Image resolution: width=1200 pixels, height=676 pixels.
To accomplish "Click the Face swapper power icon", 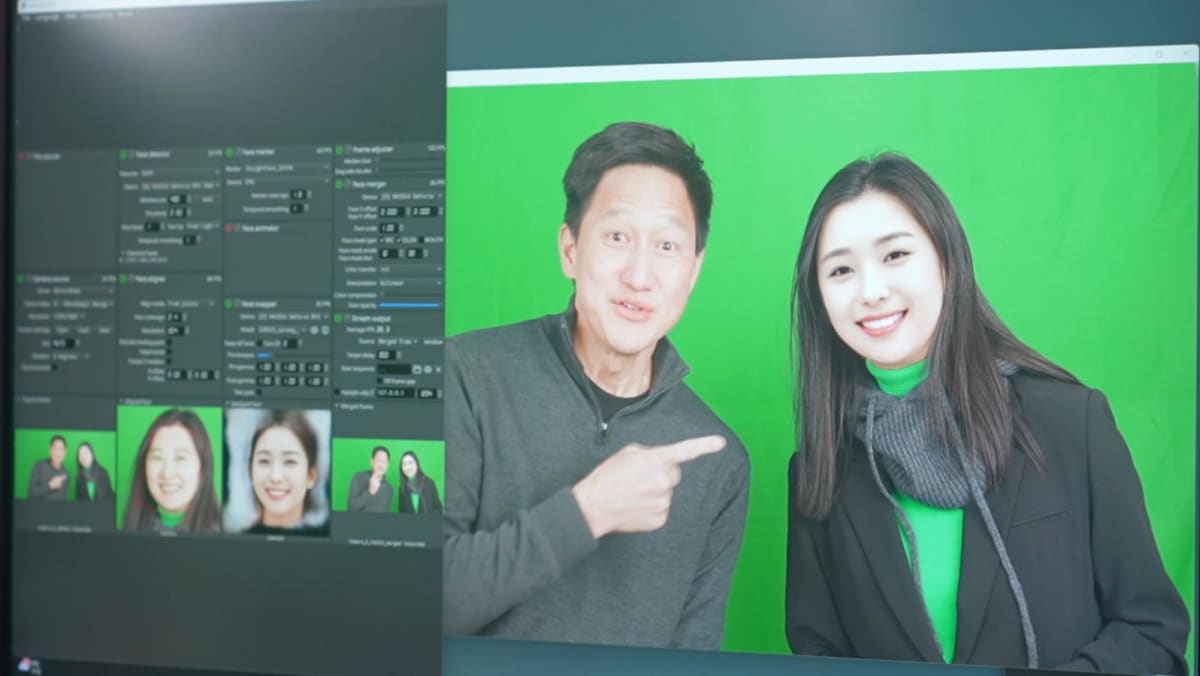I will click(230, 303).
